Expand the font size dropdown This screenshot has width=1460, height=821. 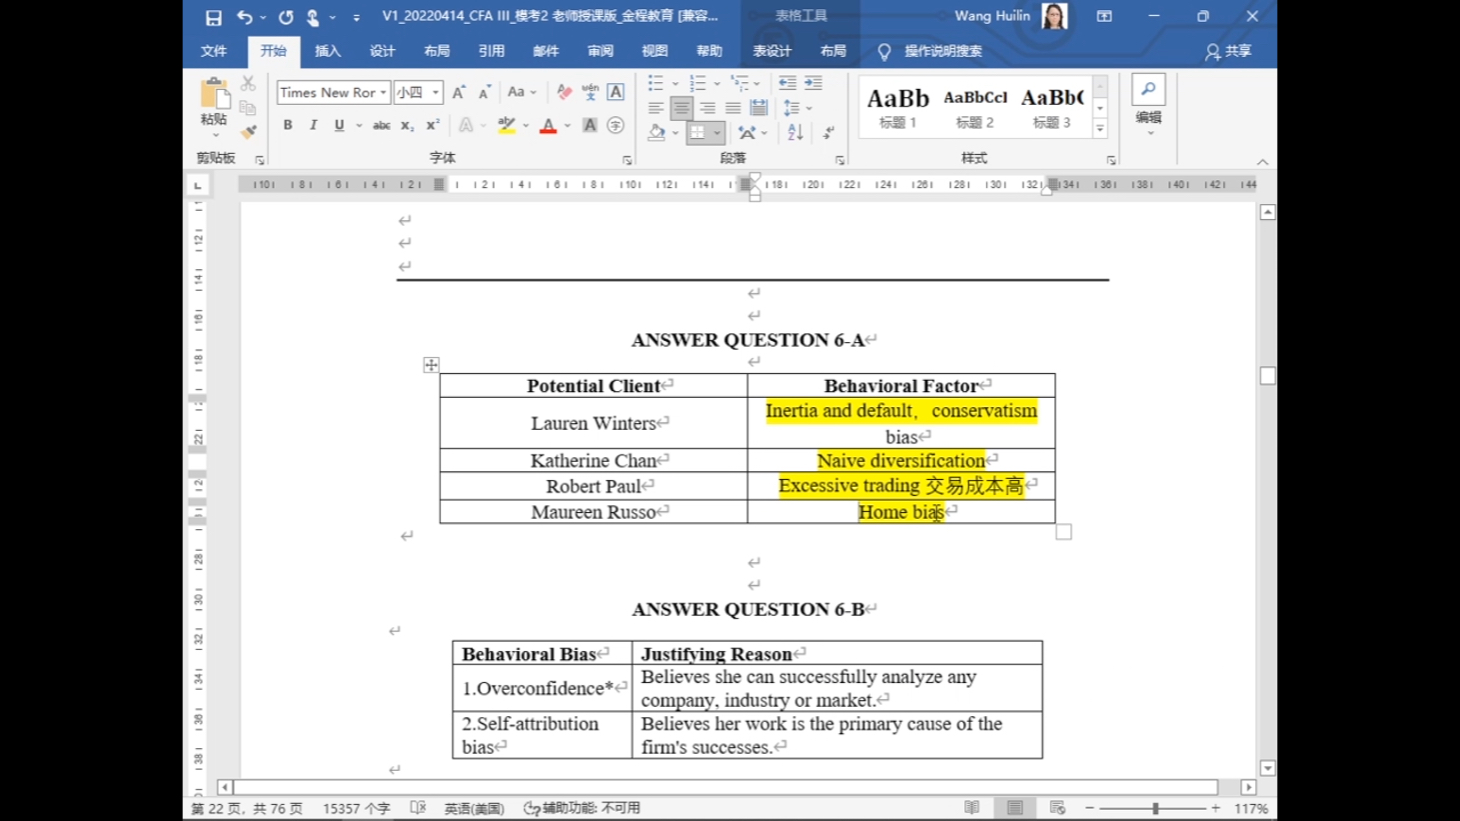click(436, 92)
